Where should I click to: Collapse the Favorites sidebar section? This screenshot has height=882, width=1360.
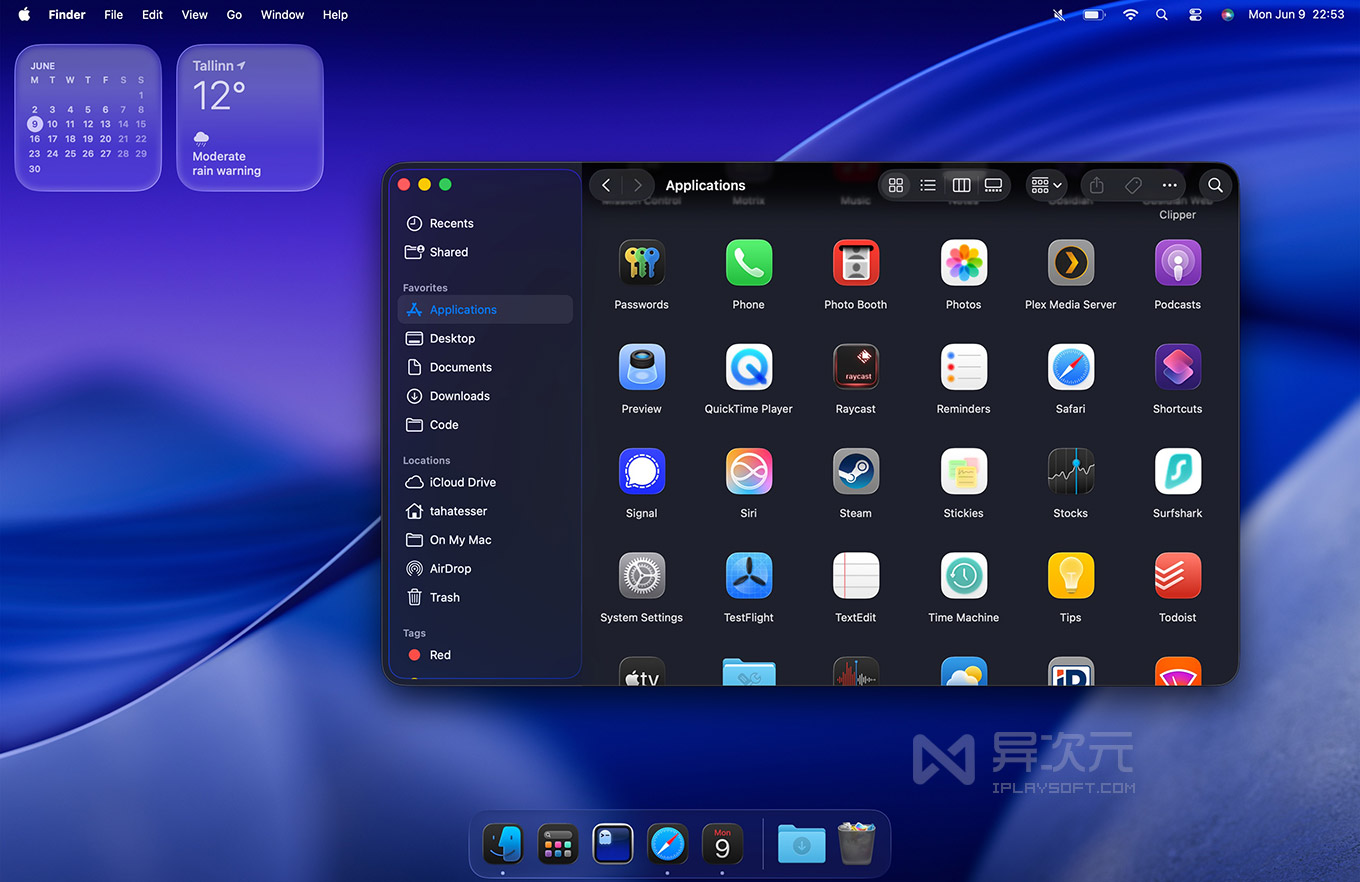425,287
